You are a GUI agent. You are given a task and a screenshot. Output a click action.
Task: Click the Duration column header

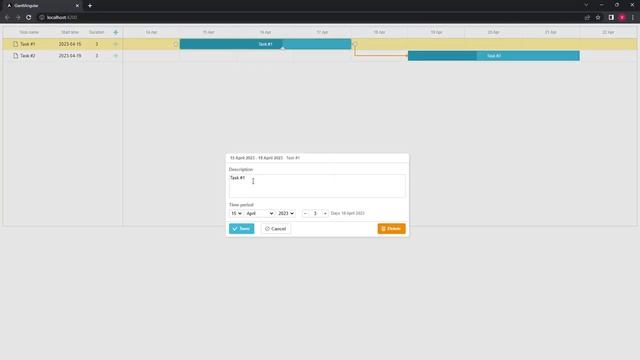pyautogui.click(x=97, y=32)
